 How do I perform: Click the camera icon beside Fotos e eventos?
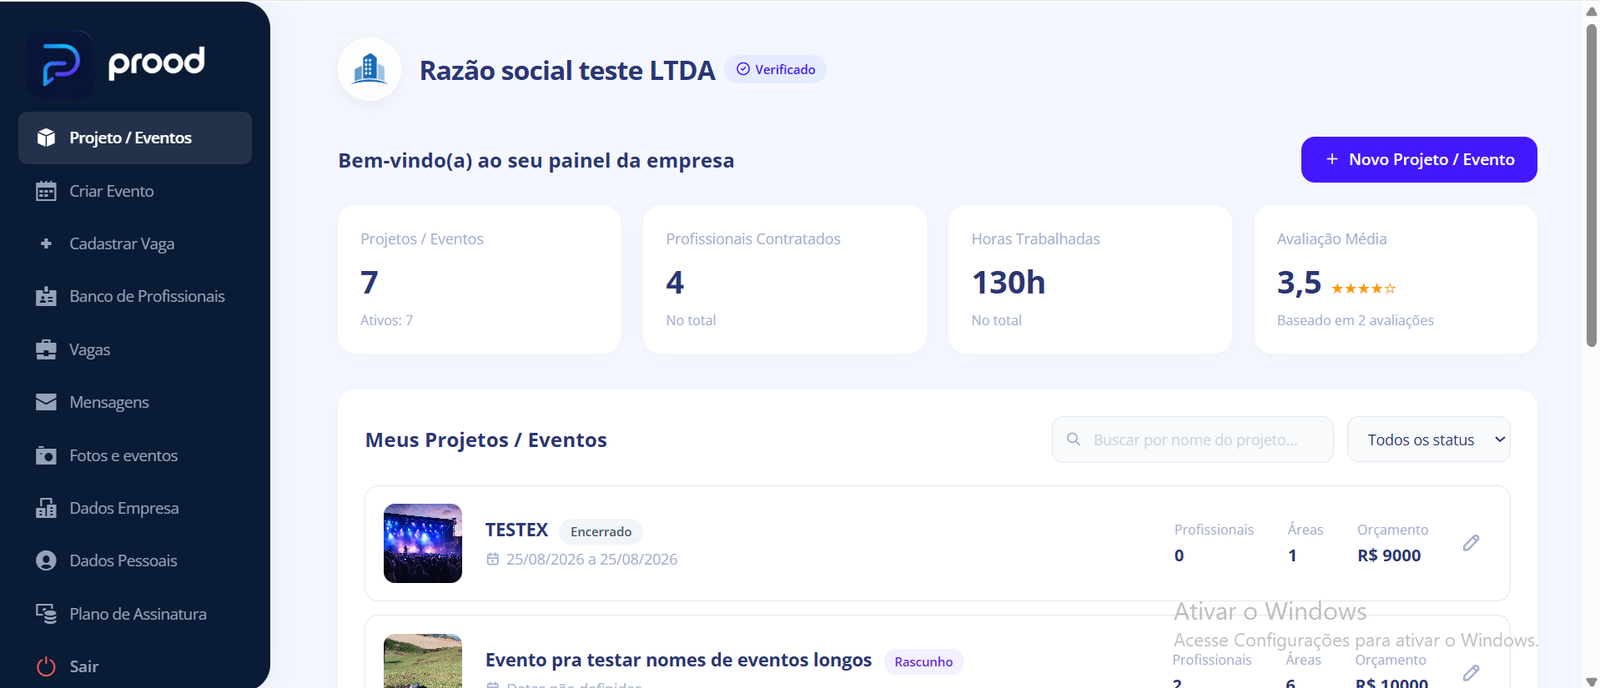coord(46,455)
